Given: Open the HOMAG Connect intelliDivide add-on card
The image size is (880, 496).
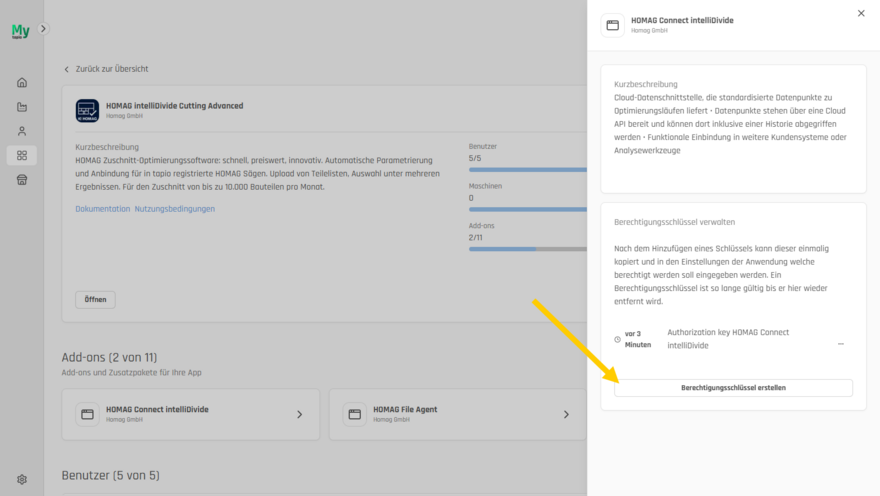Looking at the screenshot, I should (191, 414).
